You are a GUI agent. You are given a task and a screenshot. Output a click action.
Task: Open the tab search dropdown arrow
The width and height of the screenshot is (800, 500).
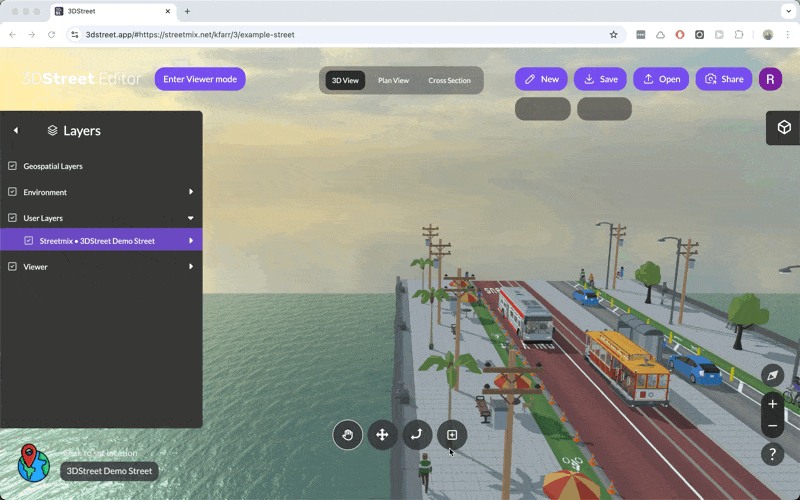(x=788, y=11)
